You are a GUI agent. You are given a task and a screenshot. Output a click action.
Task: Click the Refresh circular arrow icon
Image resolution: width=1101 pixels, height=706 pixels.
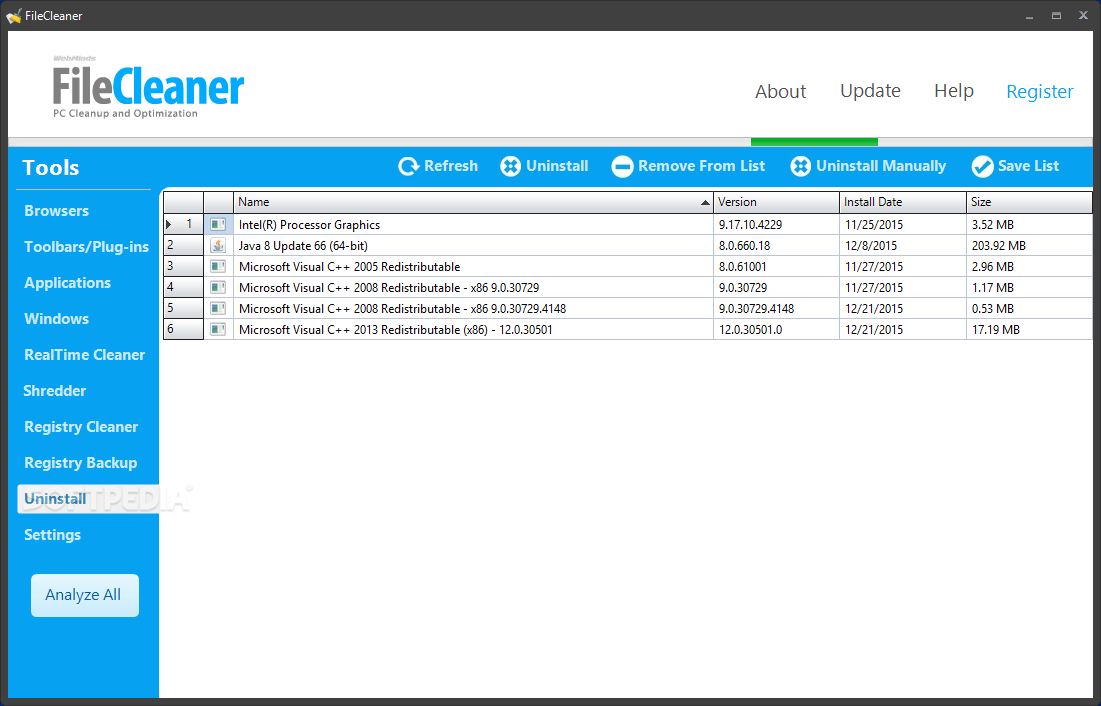(409, 166)
